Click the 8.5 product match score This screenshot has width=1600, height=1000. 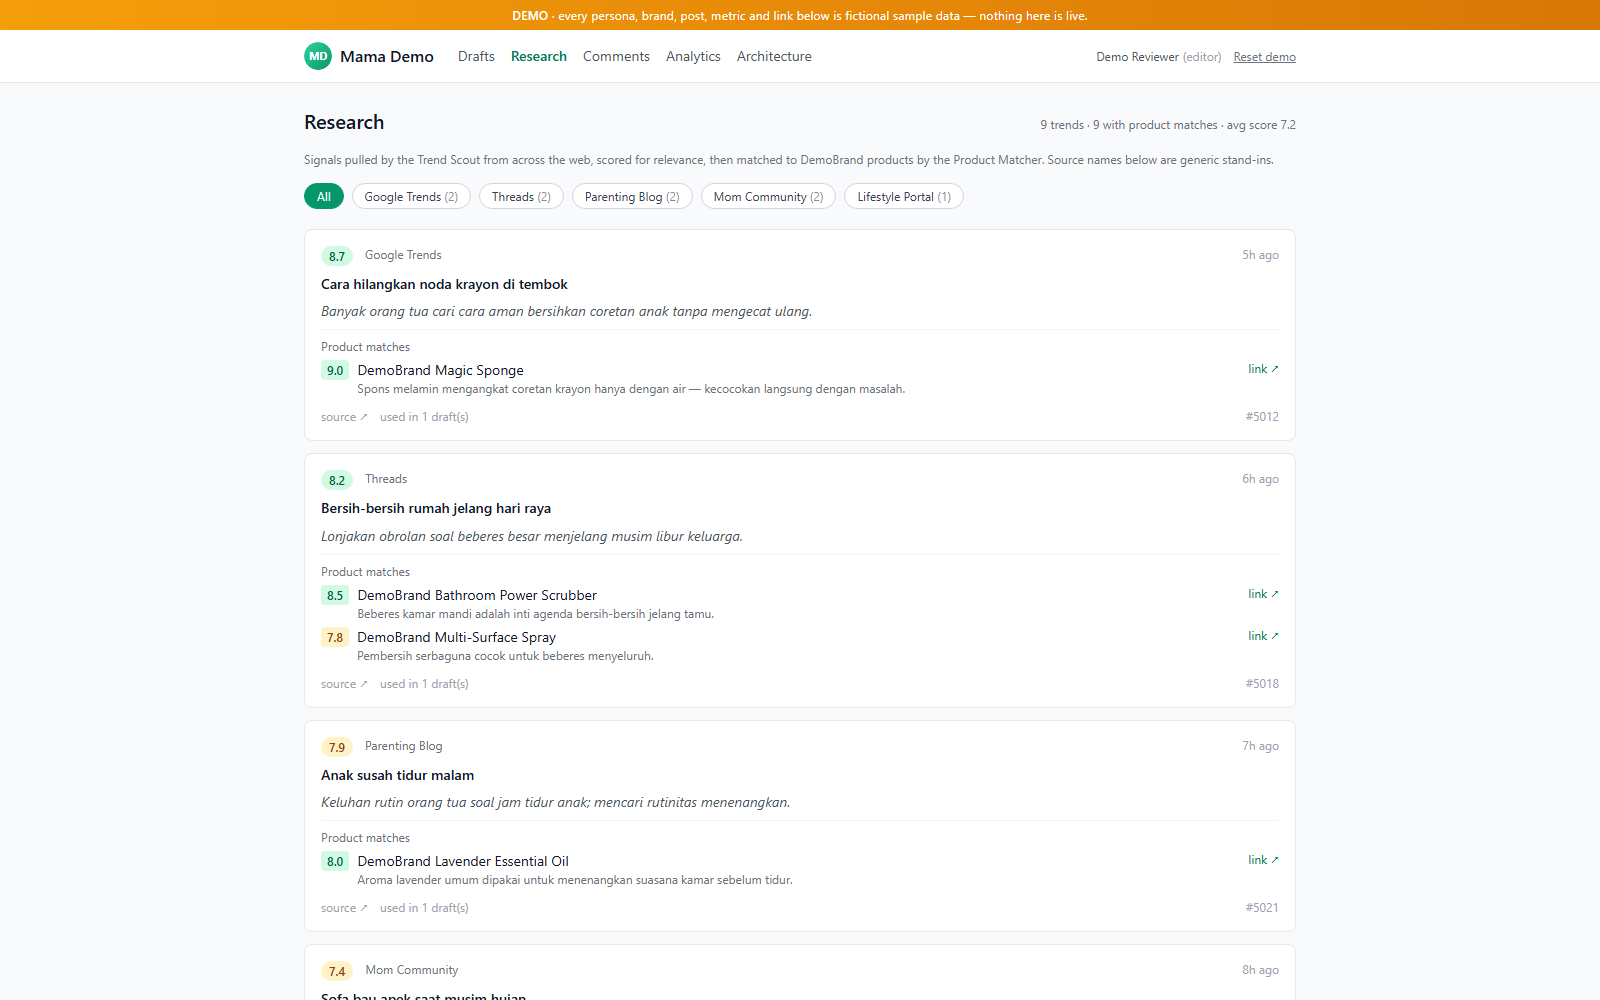[335, 595]
